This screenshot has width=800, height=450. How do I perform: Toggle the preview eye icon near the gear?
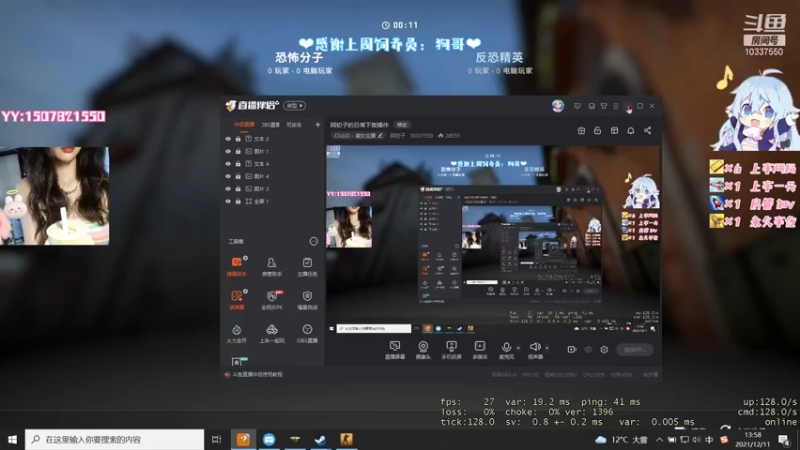(588, 349)
